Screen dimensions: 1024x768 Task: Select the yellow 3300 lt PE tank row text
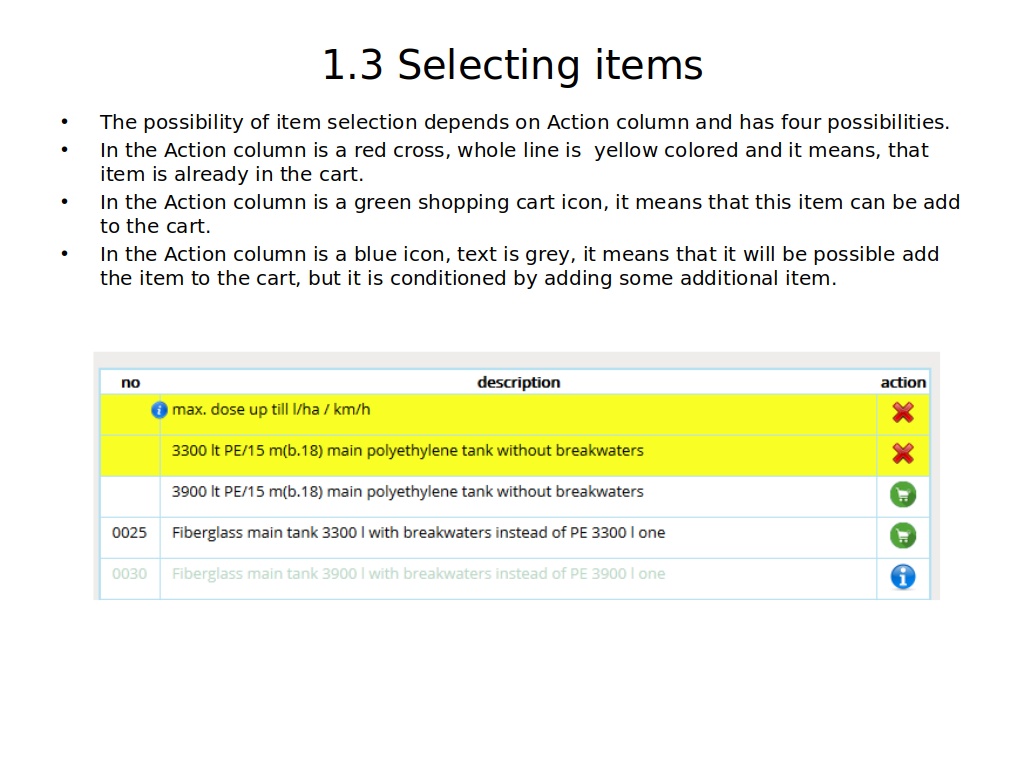tap(407, 451)
